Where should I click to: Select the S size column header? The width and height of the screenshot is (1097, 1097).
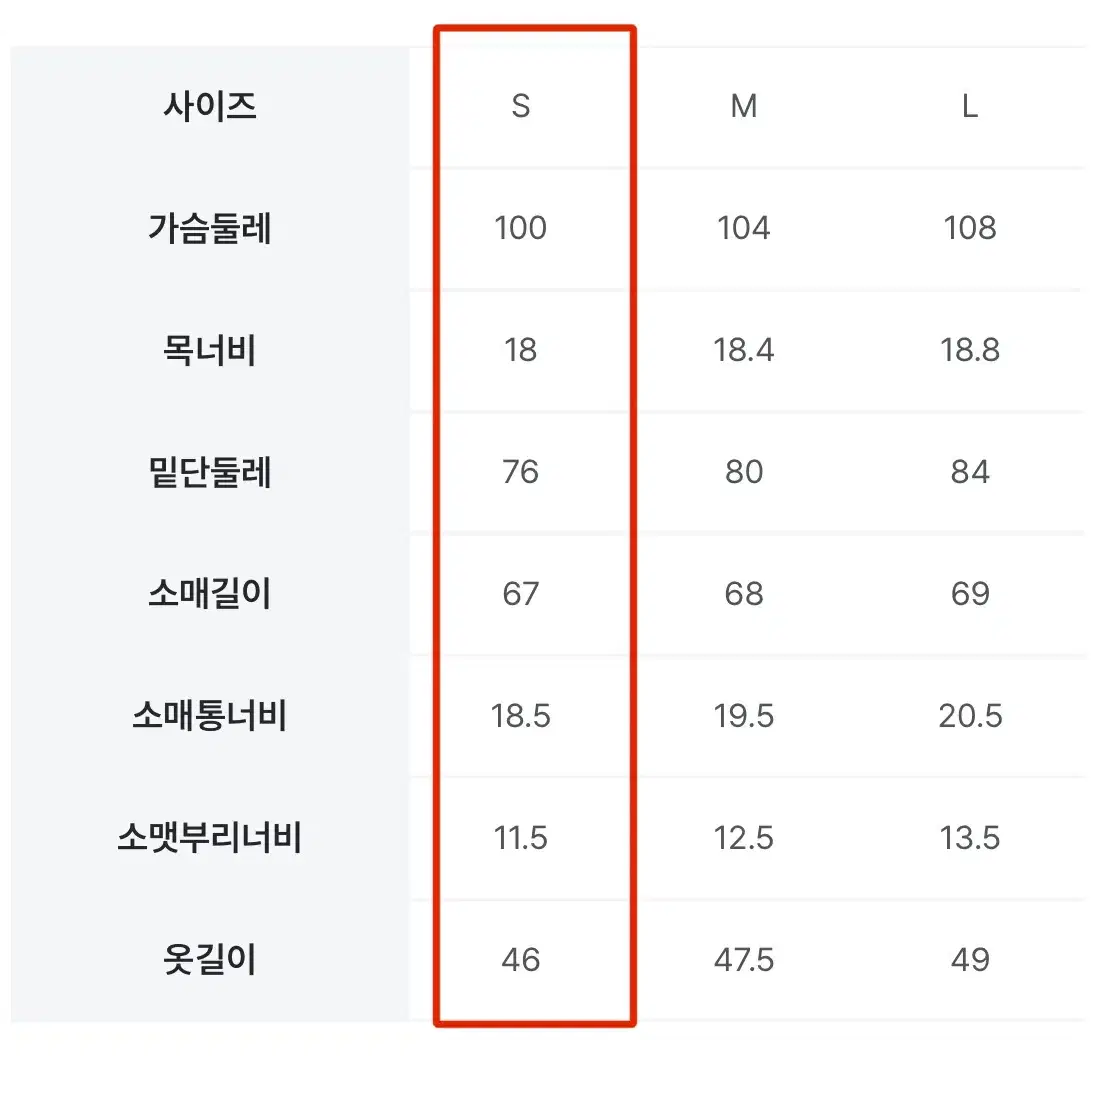click(x=521, y=106)
